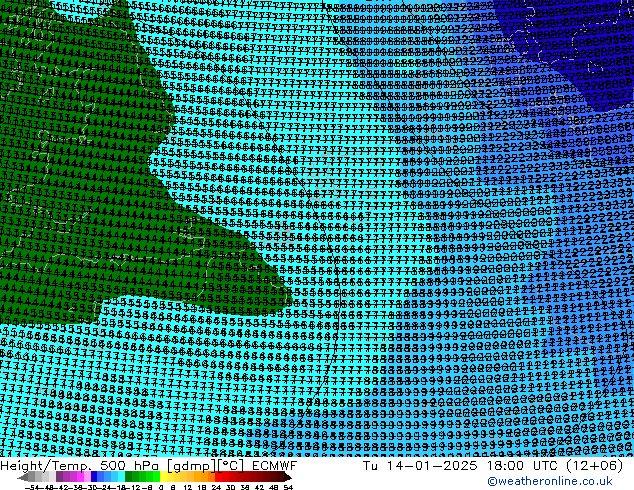Click the left arrow end of the color scale
The width and height of the screenshot is (634, 490).
tap(22, 477)
